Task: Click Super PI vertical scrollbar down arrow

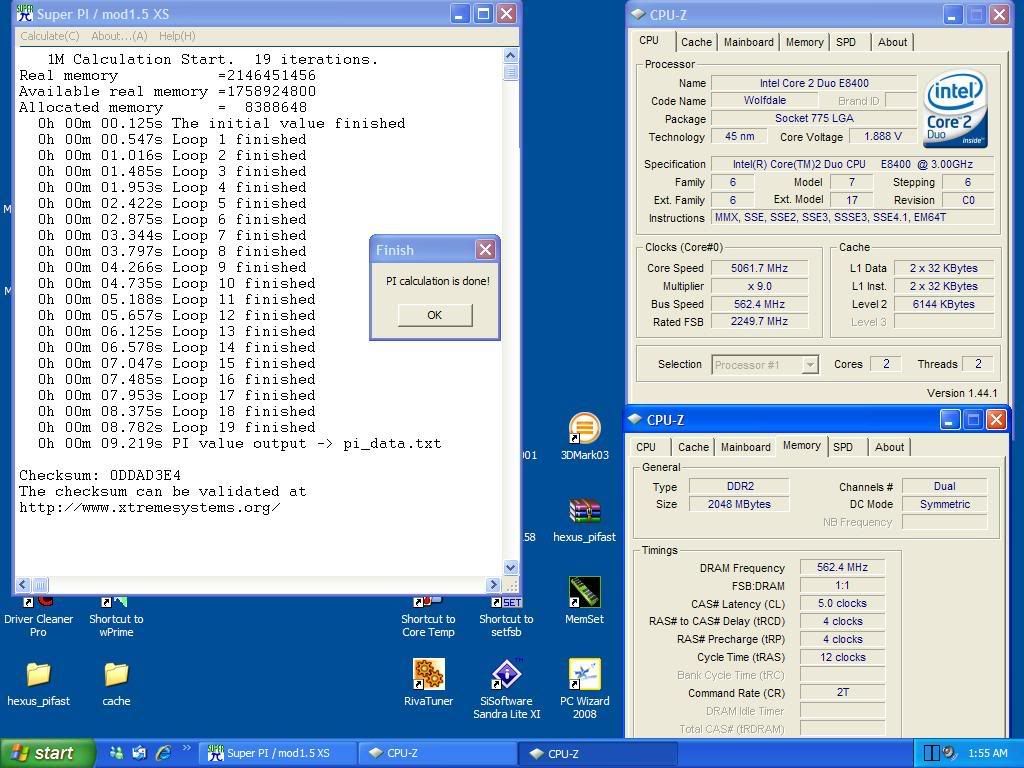Action: (x=511, y=568)
